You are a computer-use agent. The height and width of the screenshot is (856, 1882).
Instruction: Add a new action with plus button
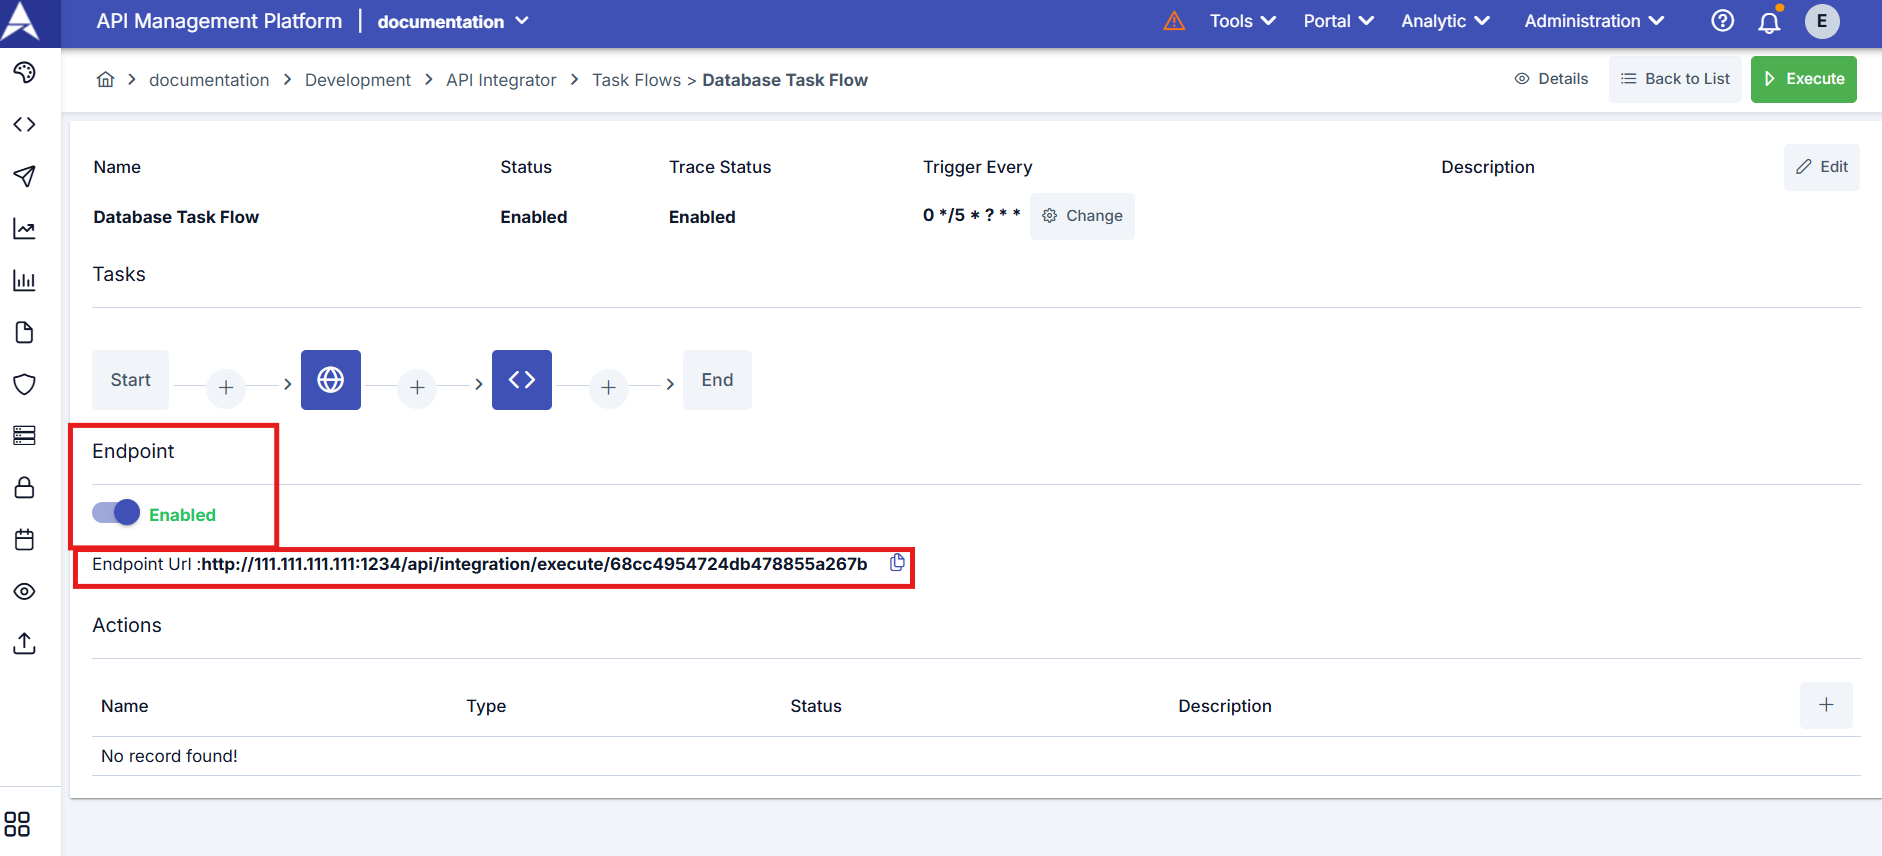pyautogui.click(x=1826, y=705)
